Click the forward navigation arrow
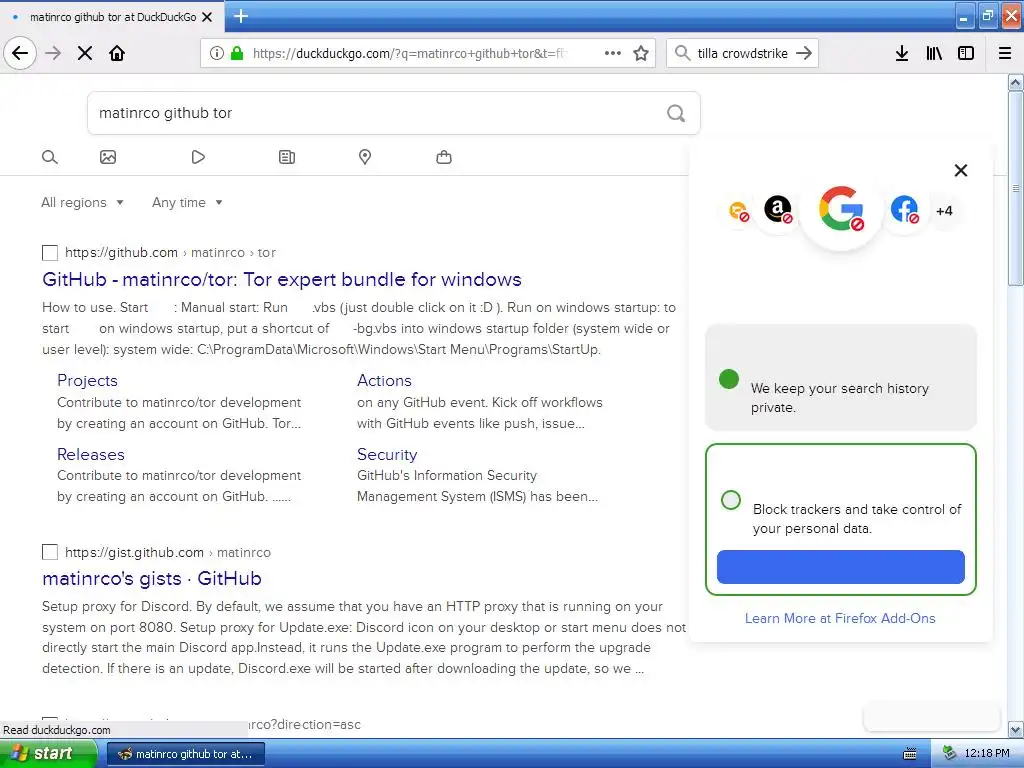1024x768 pixels. [53, 53]
